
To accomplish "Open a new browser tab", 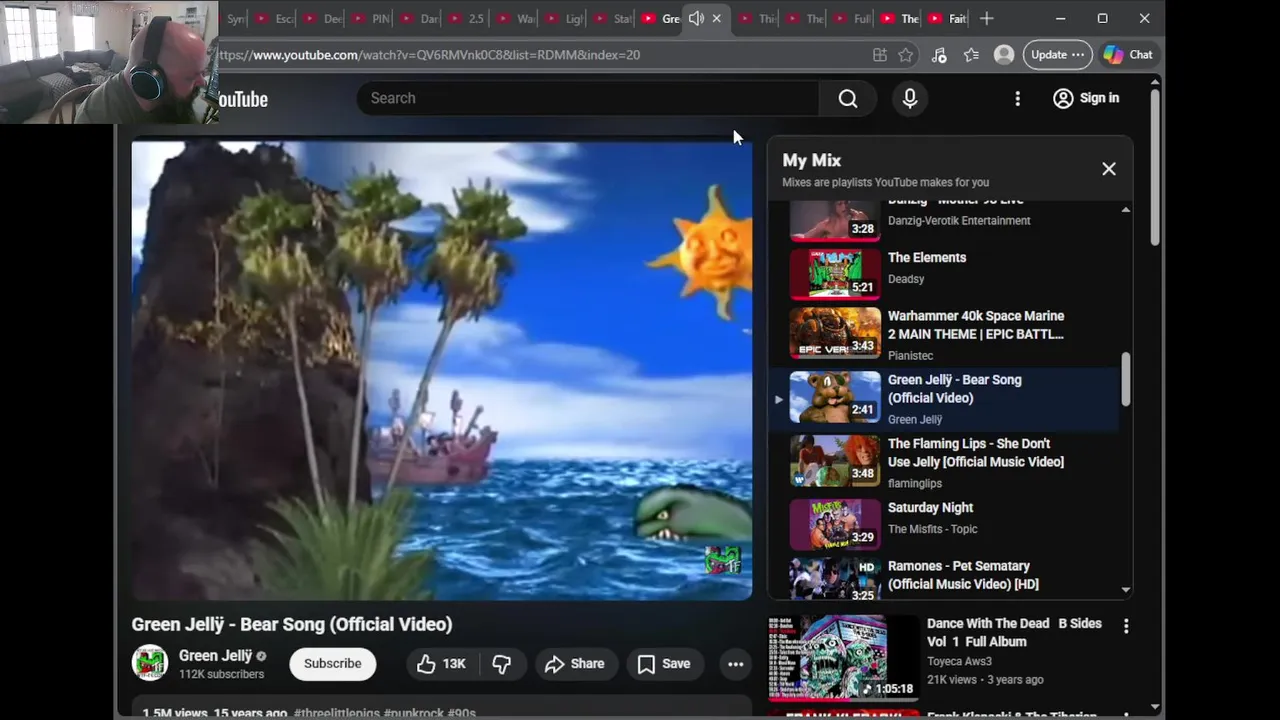I will click(986, 18).
